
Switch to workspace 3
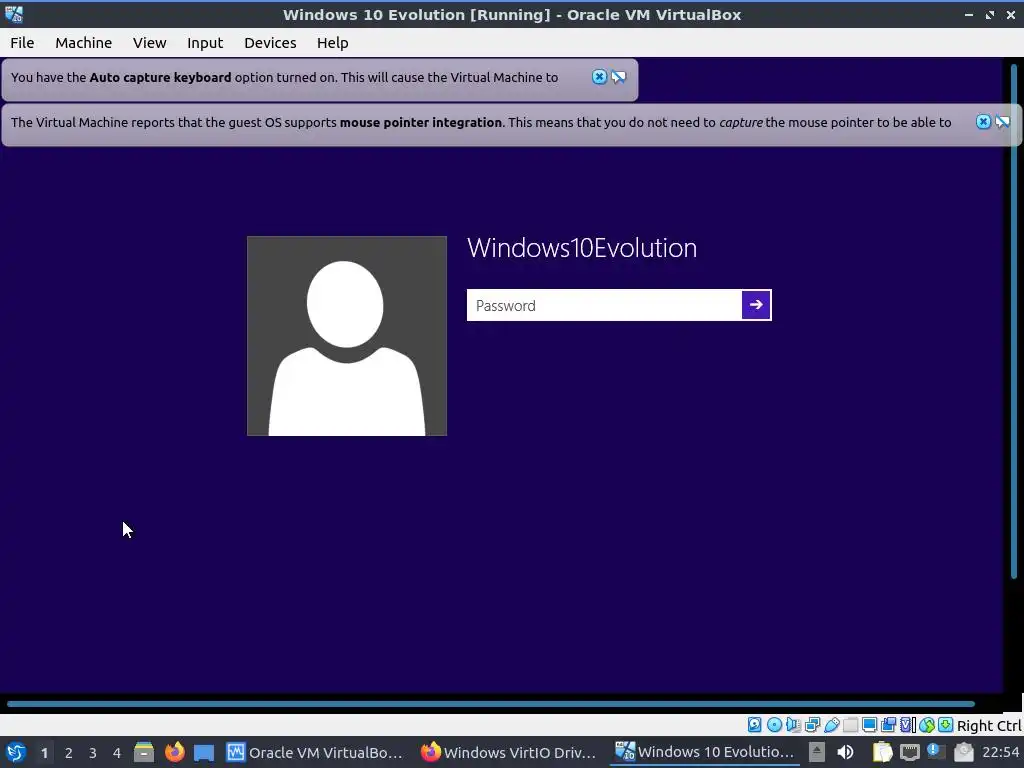[x=93, y=752]
